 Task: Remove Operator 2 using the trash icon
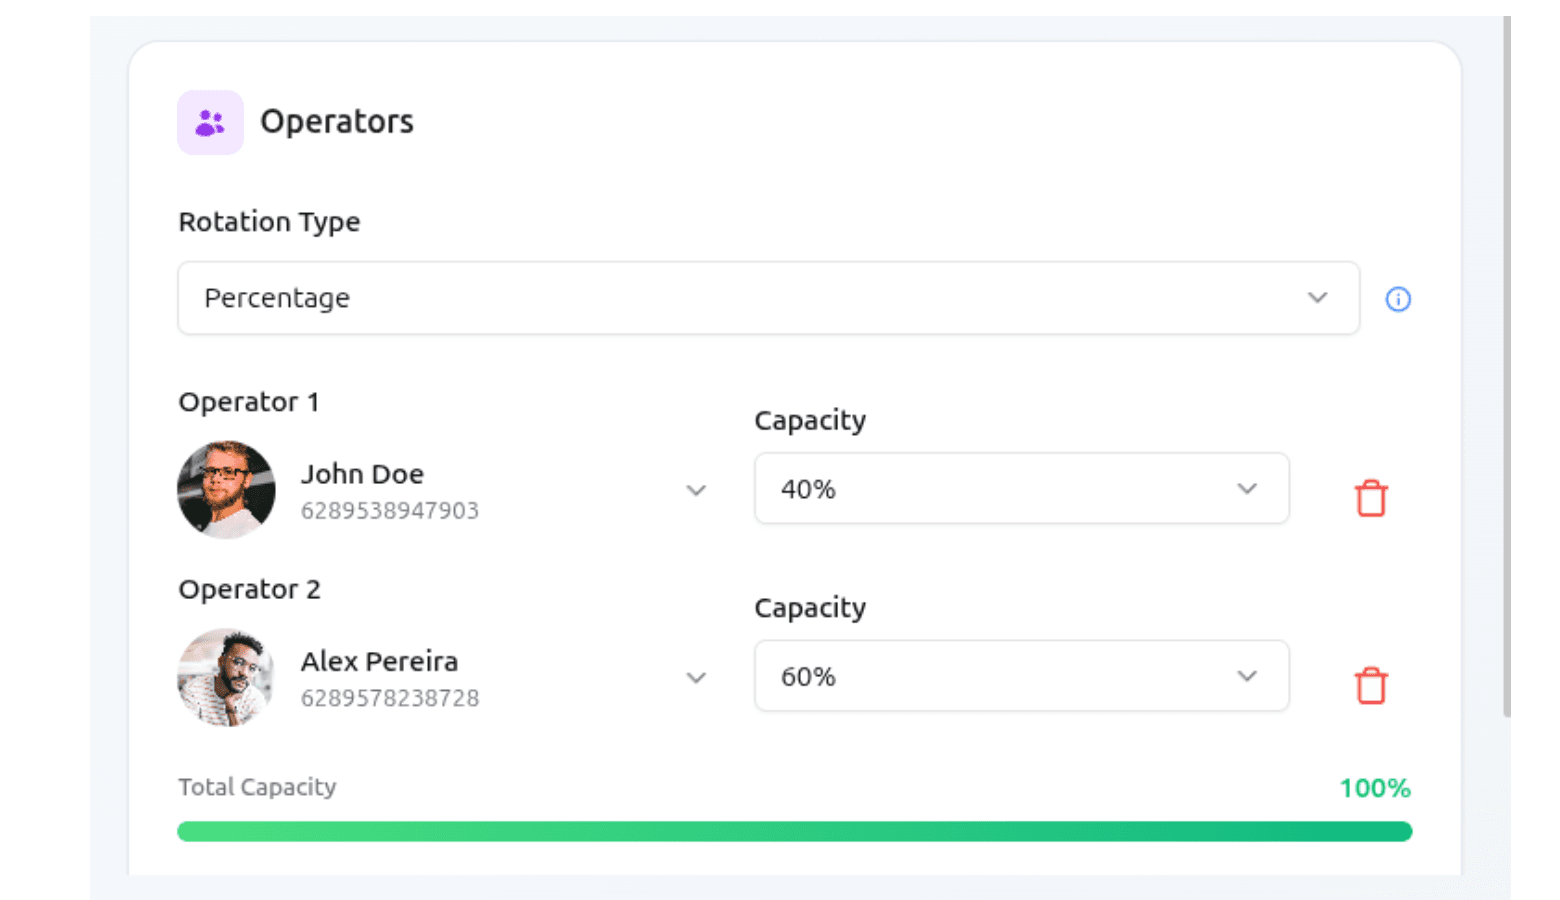click(x=1371, y=686)
